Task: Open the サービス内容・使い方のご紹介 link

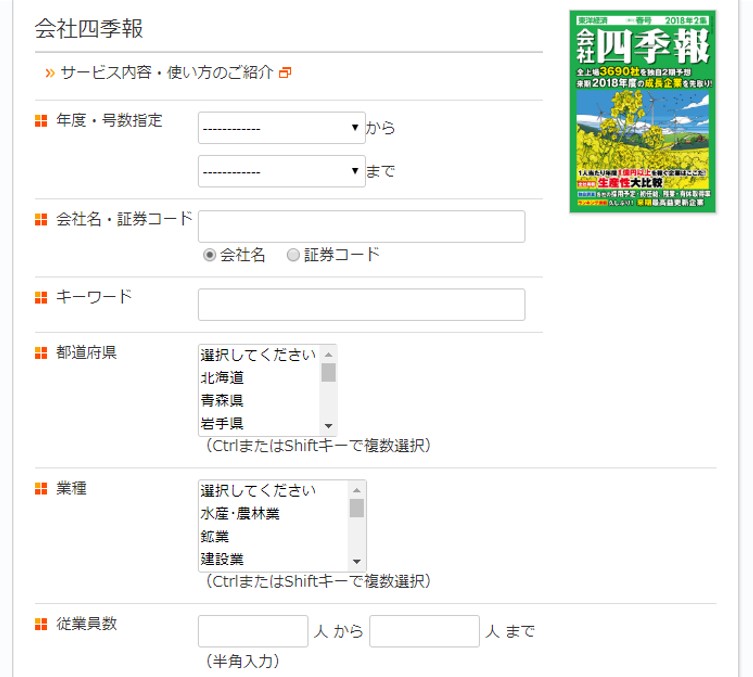Action: point(167,73)
